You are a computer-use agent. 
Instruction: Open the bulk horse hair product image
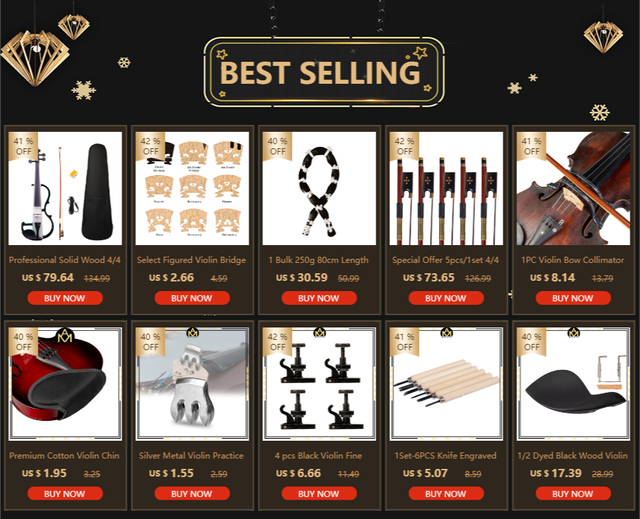click(x=319, y=188)
